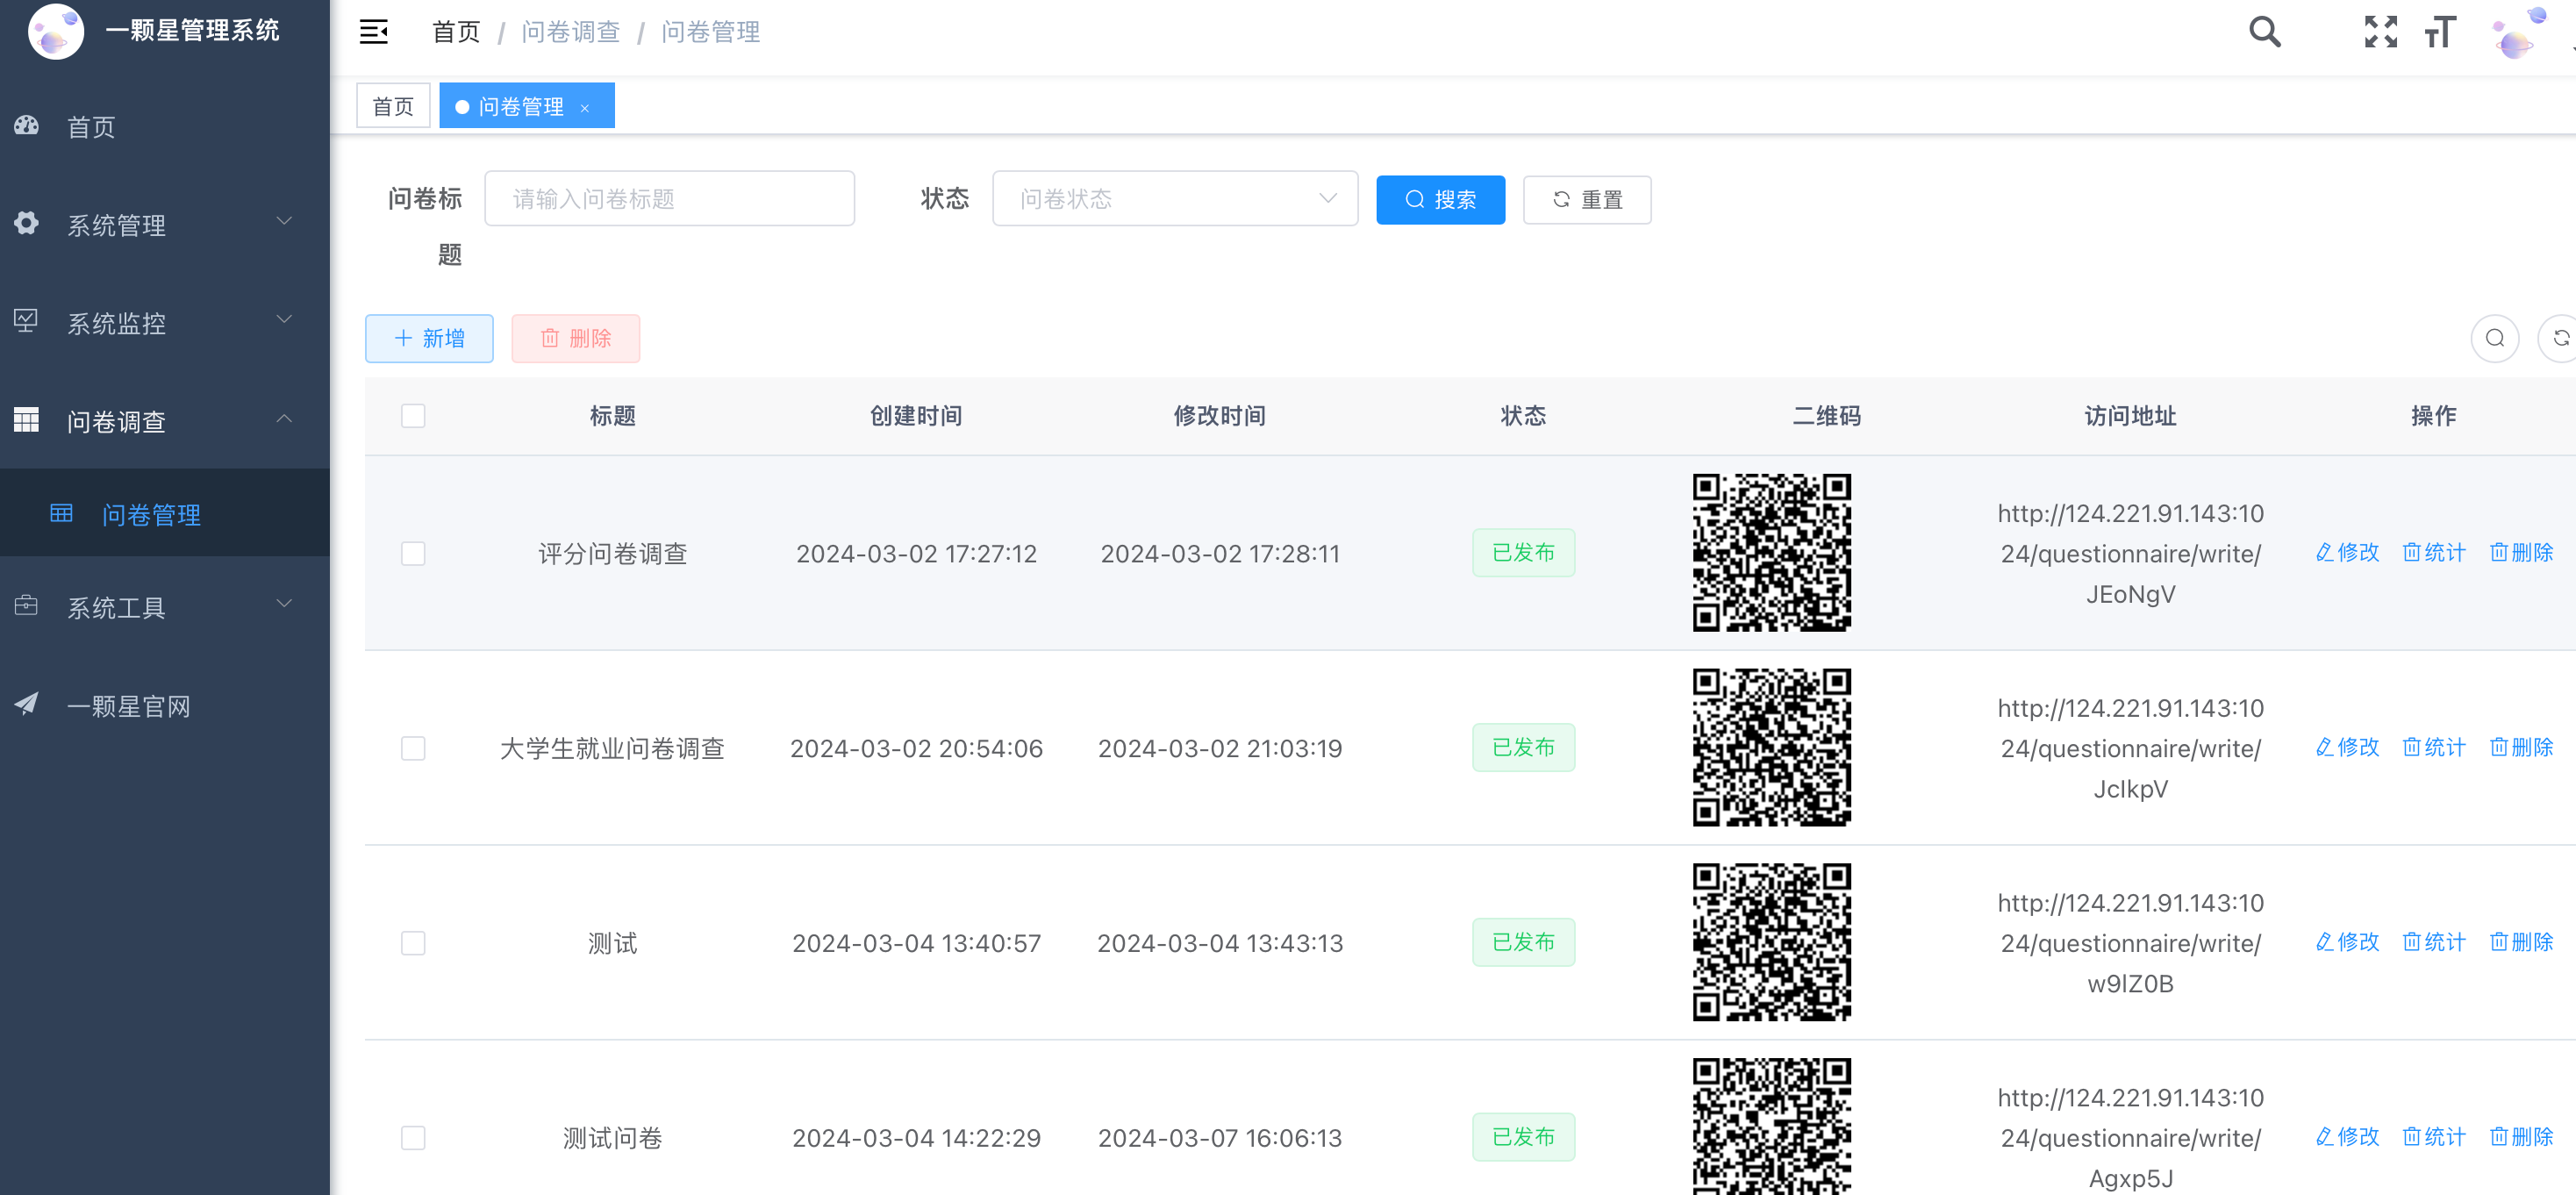
Task: Click the URL ending in w9IZ0B
Action: (2130, 943)
